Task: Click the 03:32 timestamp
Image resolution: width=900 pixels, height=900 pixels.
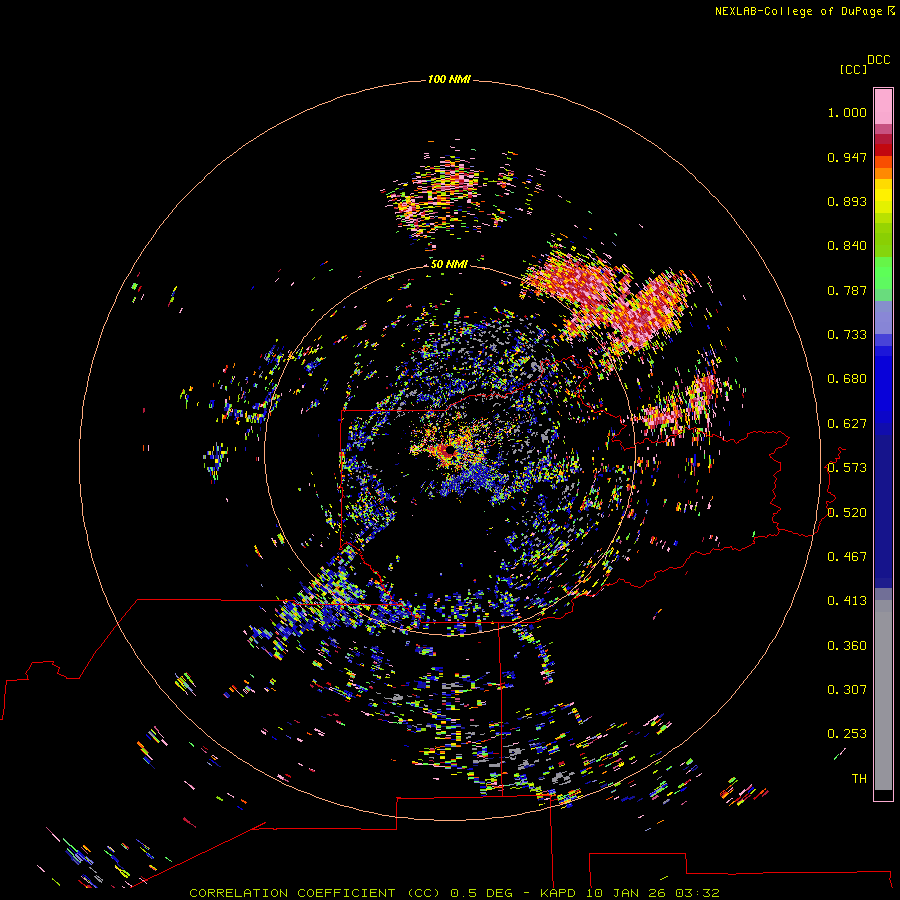Action: point(697,893)
